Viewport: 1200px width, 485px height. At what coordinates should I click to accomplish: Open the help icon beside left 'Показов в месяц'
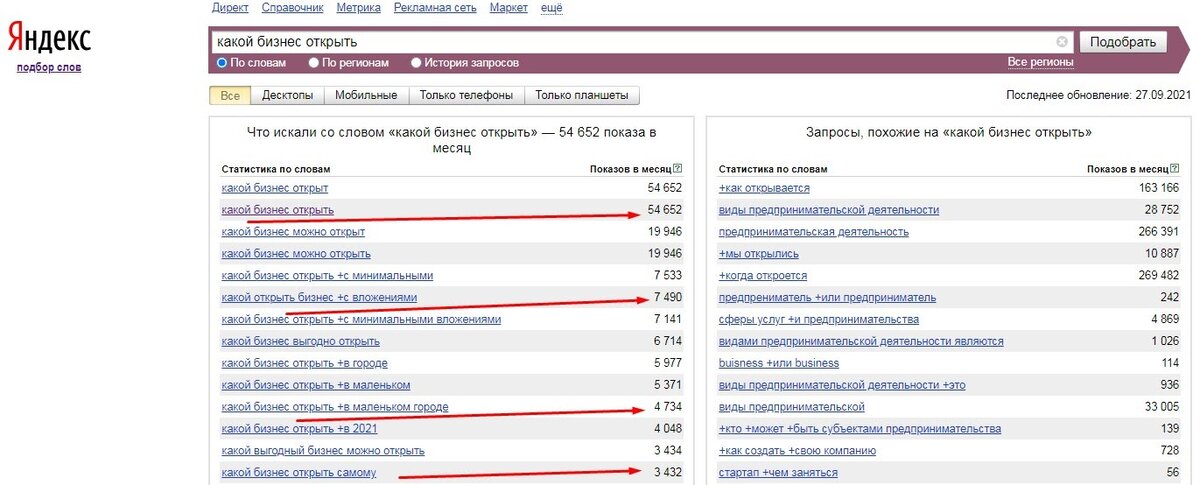point(678,169)
